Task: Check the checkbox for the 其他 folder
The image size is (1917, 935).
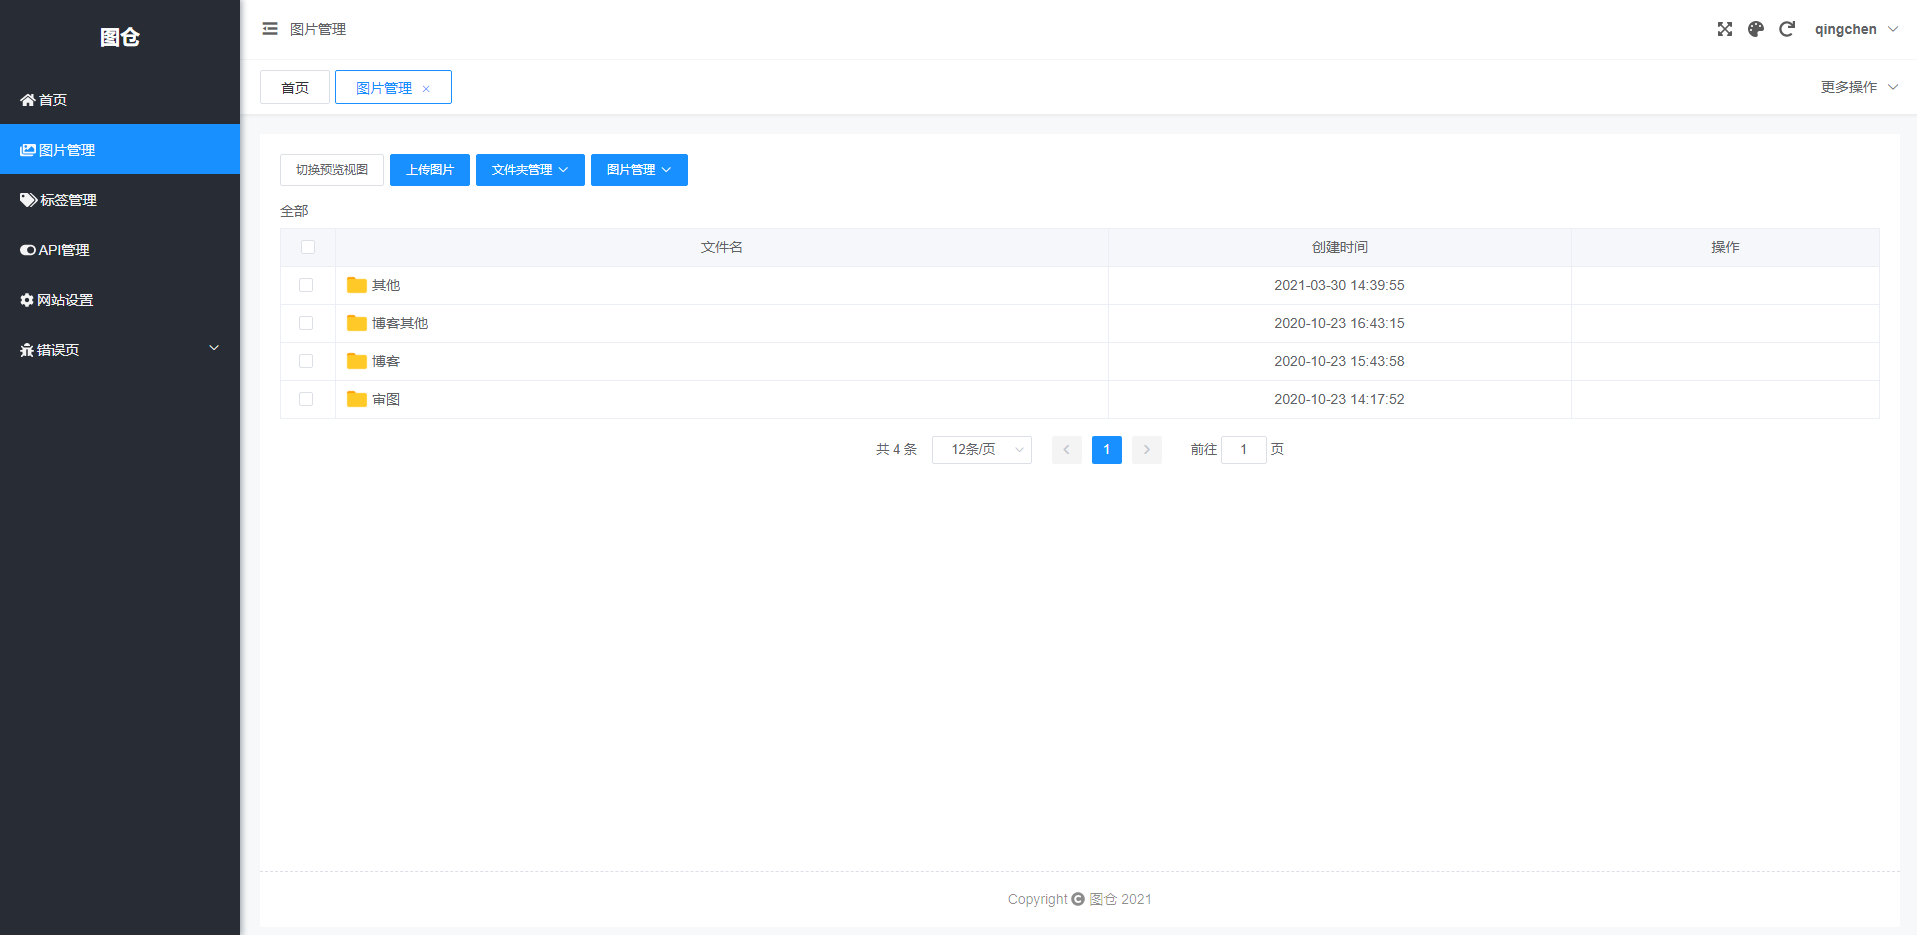Action: point(306,285)
